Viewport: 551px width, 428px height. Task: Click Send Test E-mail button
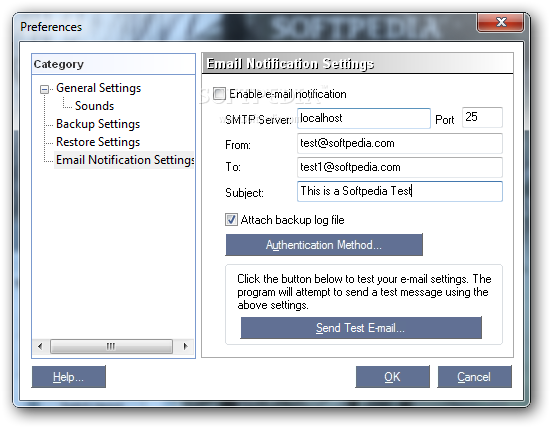[x=361, y=328]
